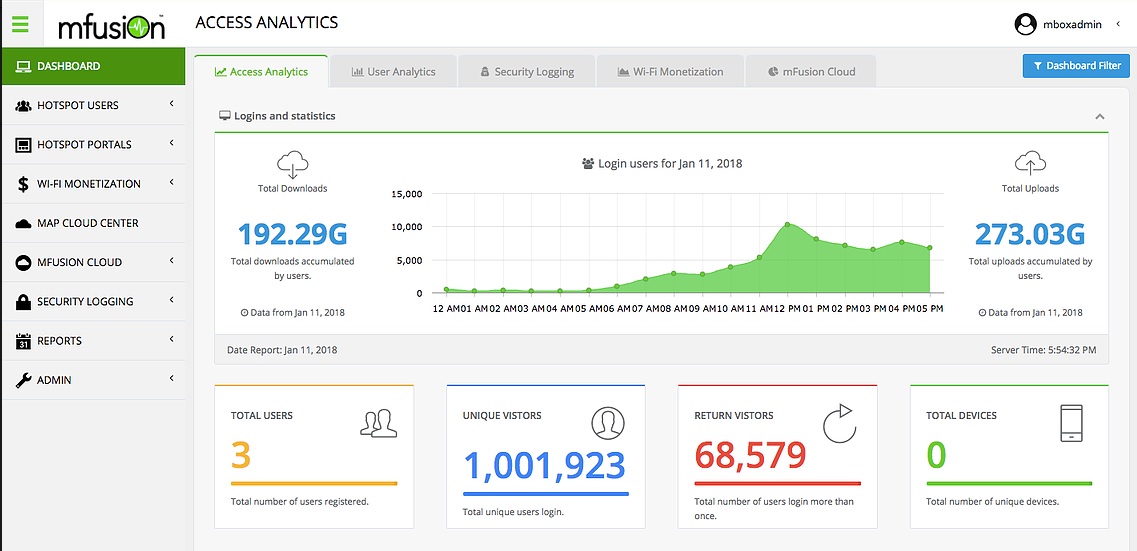1137x551 pixels.
Task: Click the Total Users people icon
Action: 379,423
